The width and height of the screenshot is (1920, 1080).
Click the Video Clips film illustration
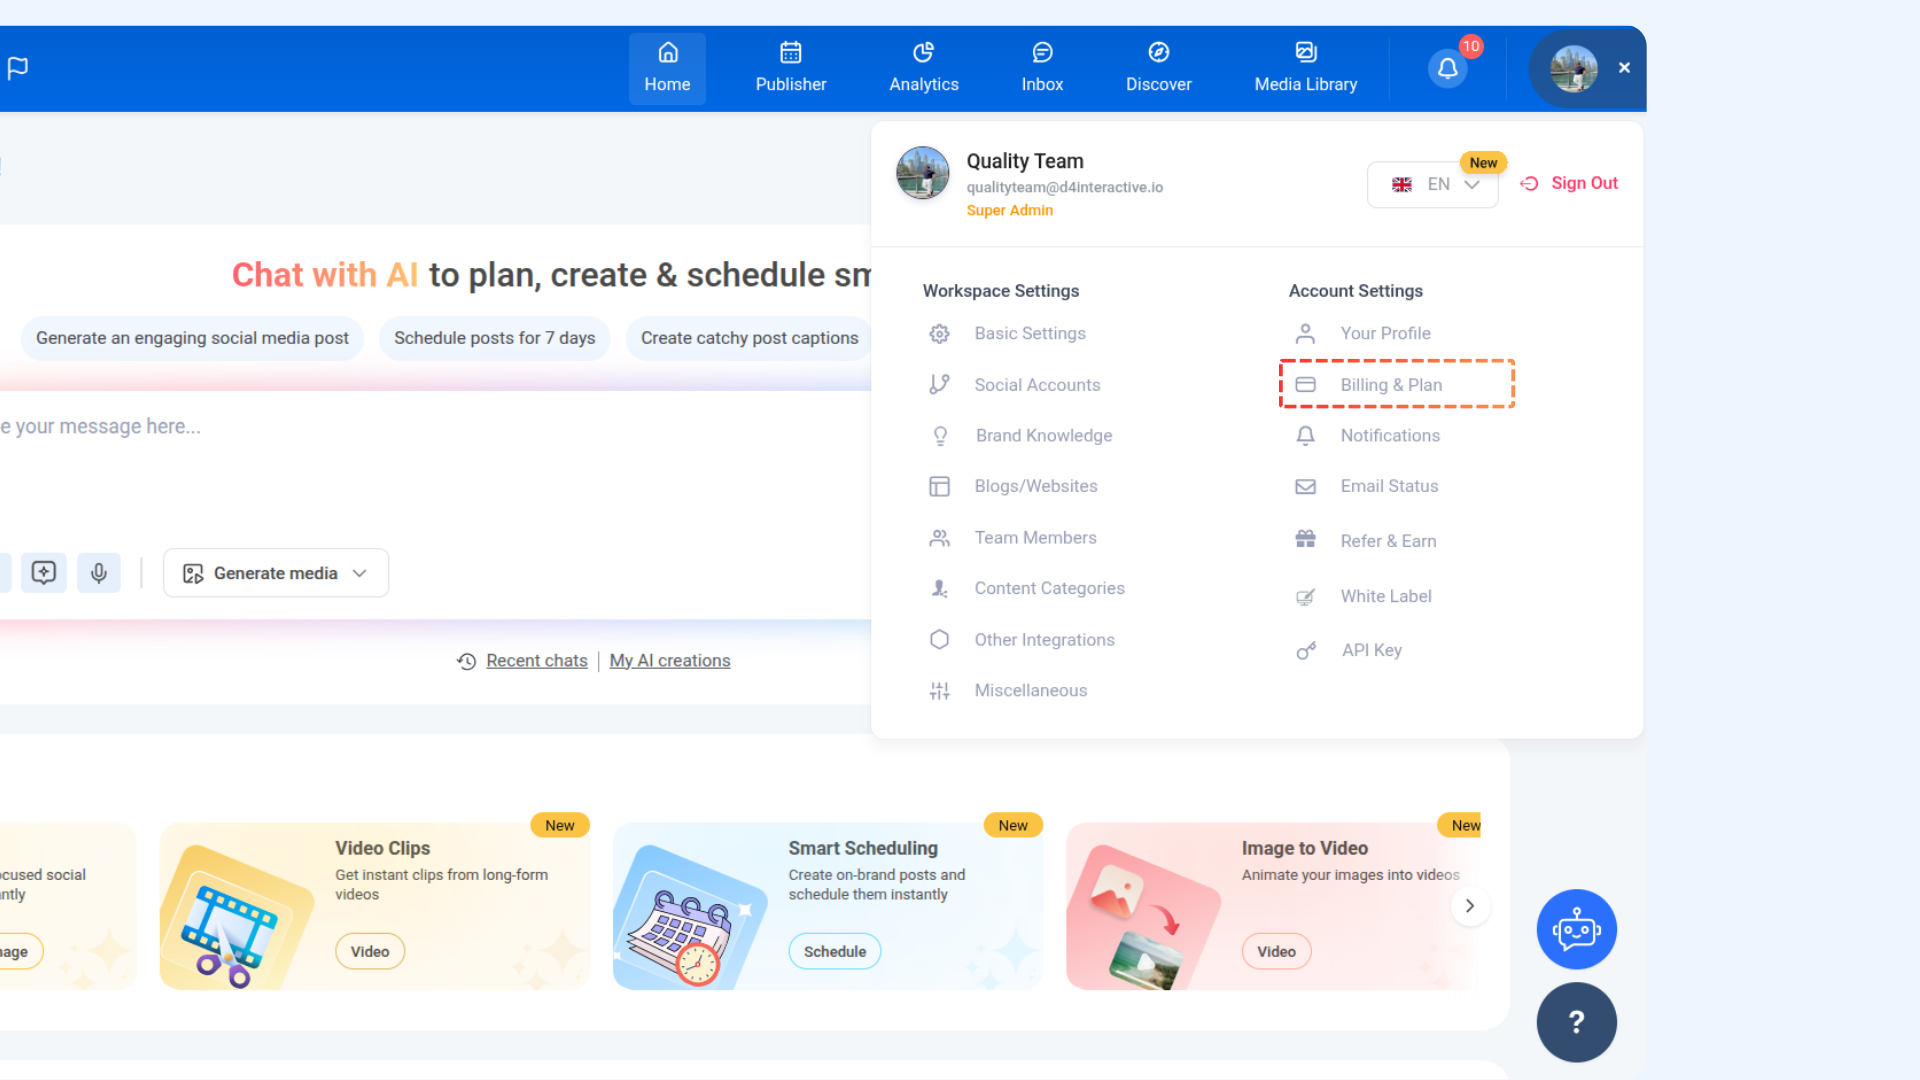click(x=238, y=917)
